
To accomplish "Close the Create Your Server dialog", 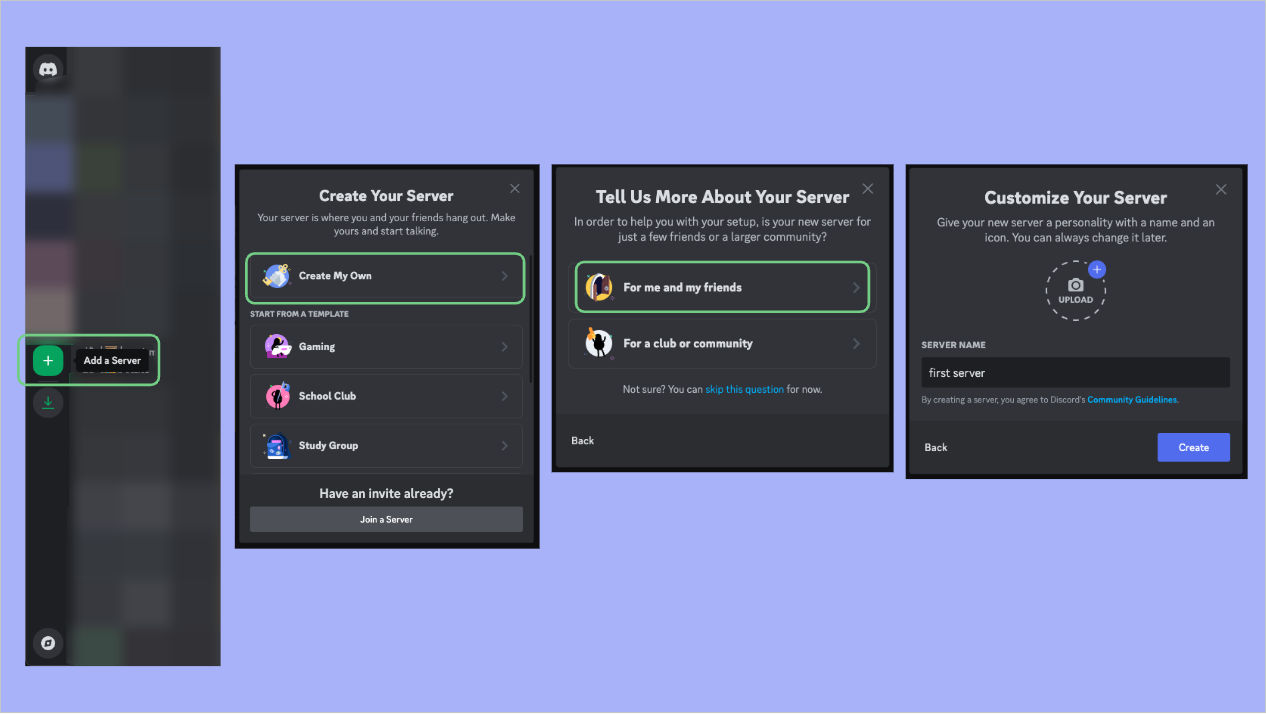I will [x=515, y=189].
